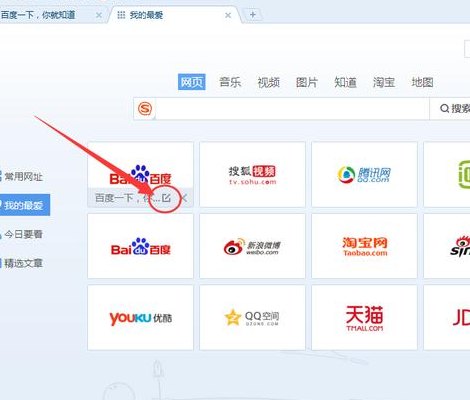Select the 网页 search category

(192, 82)
